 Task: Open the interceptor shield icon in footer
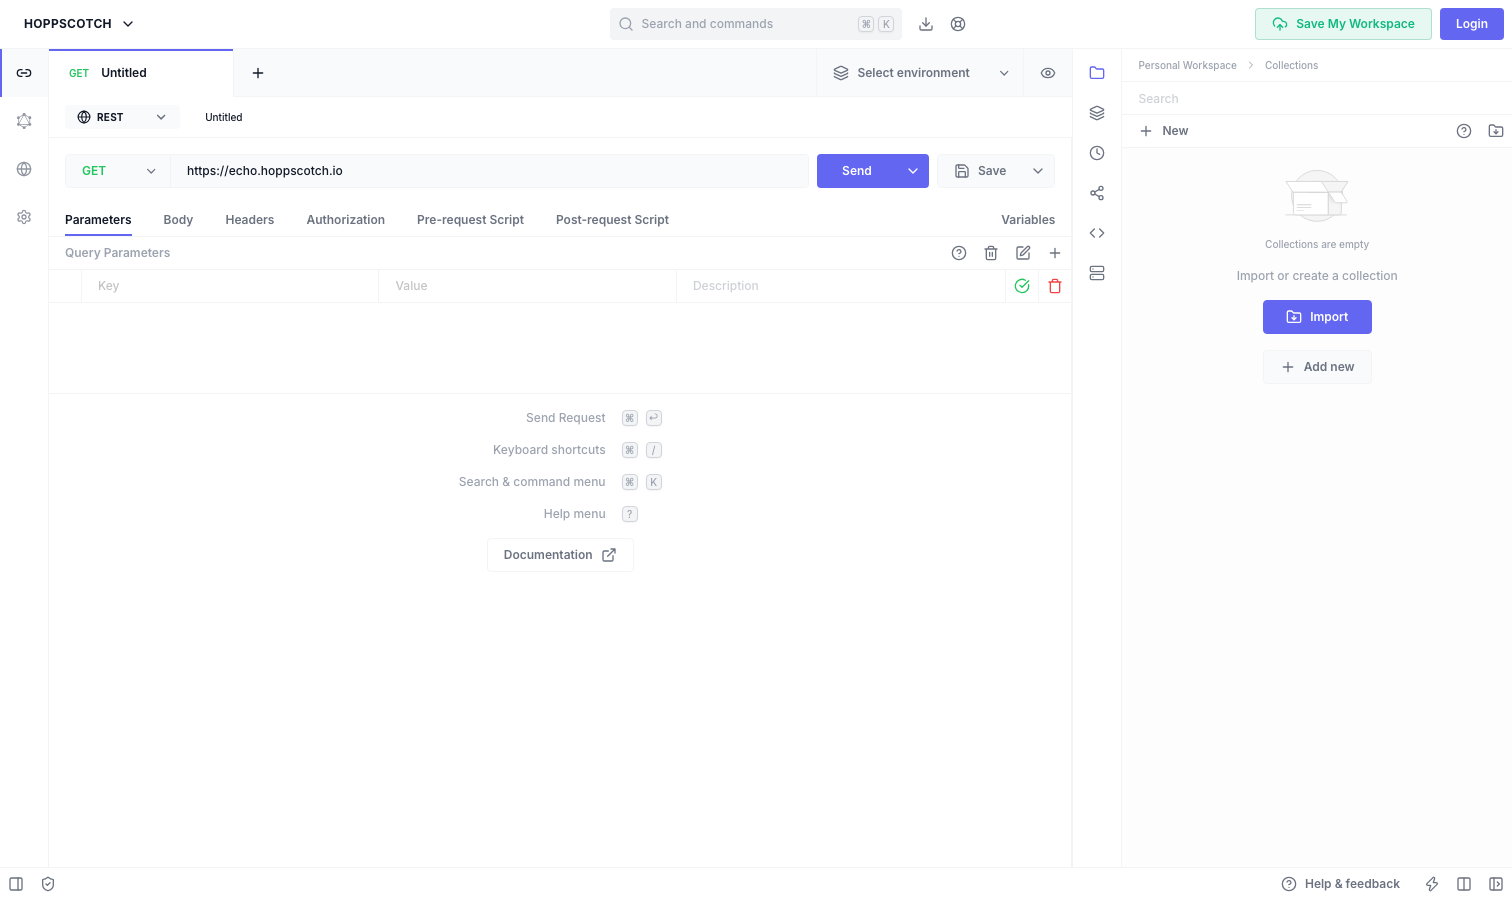tap(48, 884)
